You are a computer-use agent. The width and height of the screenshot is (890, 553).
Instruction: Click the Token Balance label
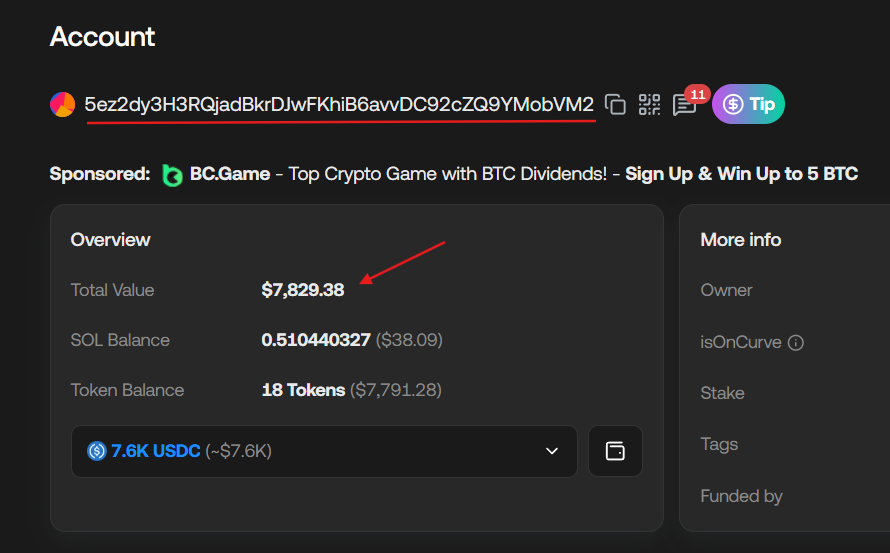point(127,390)
